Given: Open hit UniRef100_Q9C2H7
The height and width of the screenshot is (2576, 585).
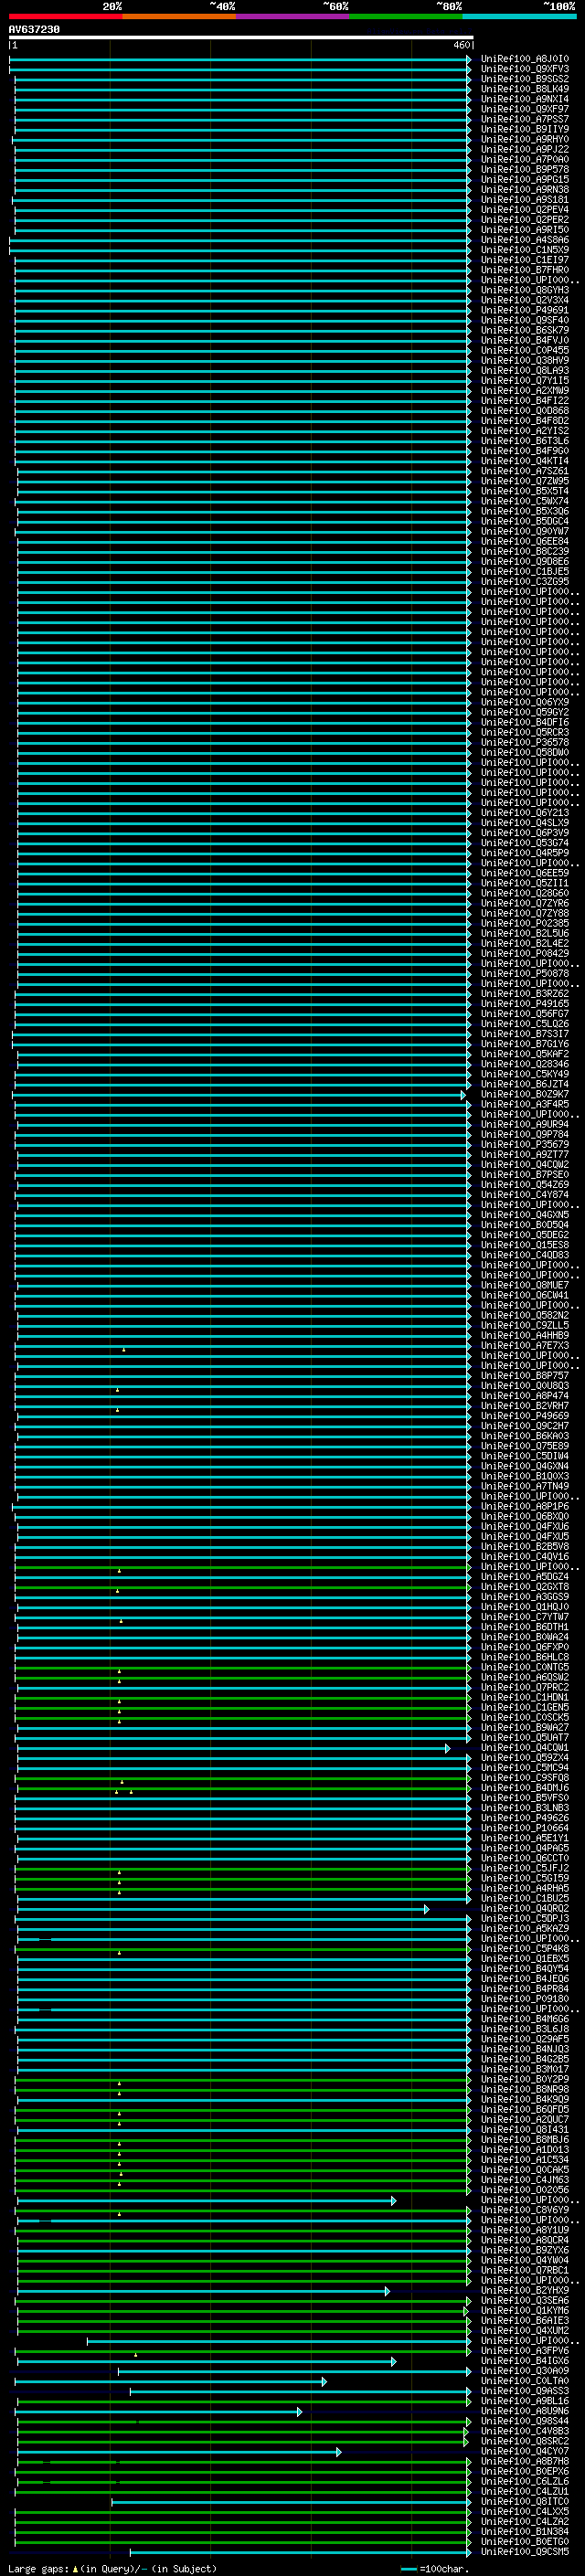Looking at the screenshot, I should click(525, 1425).
